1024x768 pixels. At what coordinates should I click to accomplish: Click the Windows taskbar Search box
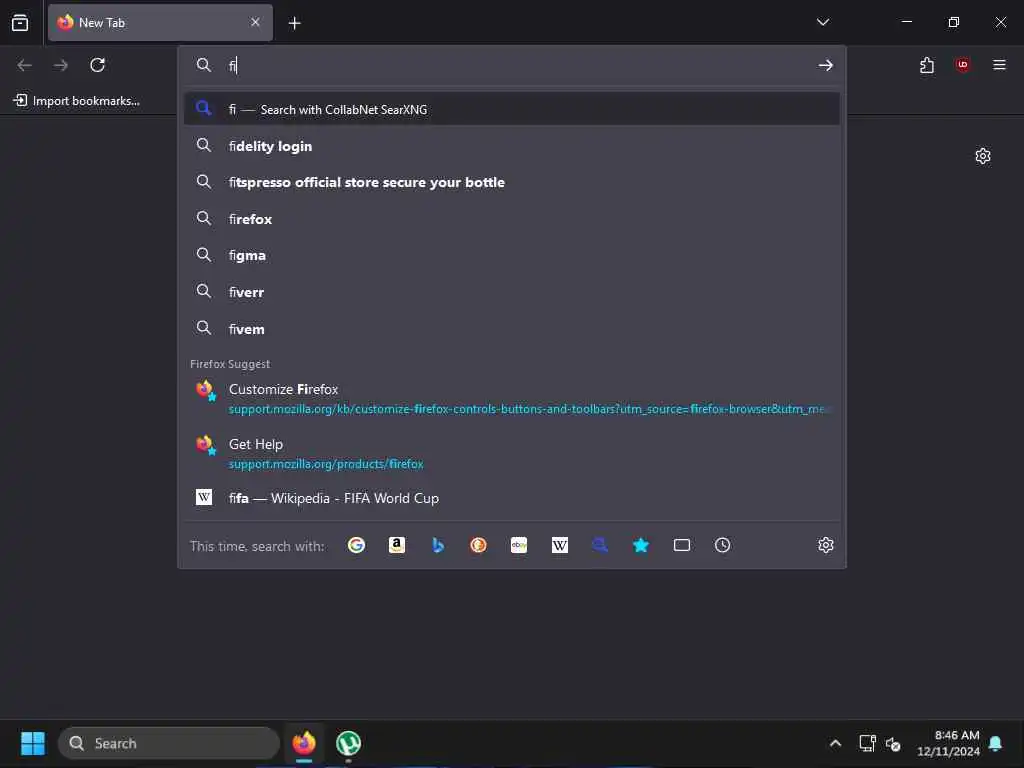point(168,743)
